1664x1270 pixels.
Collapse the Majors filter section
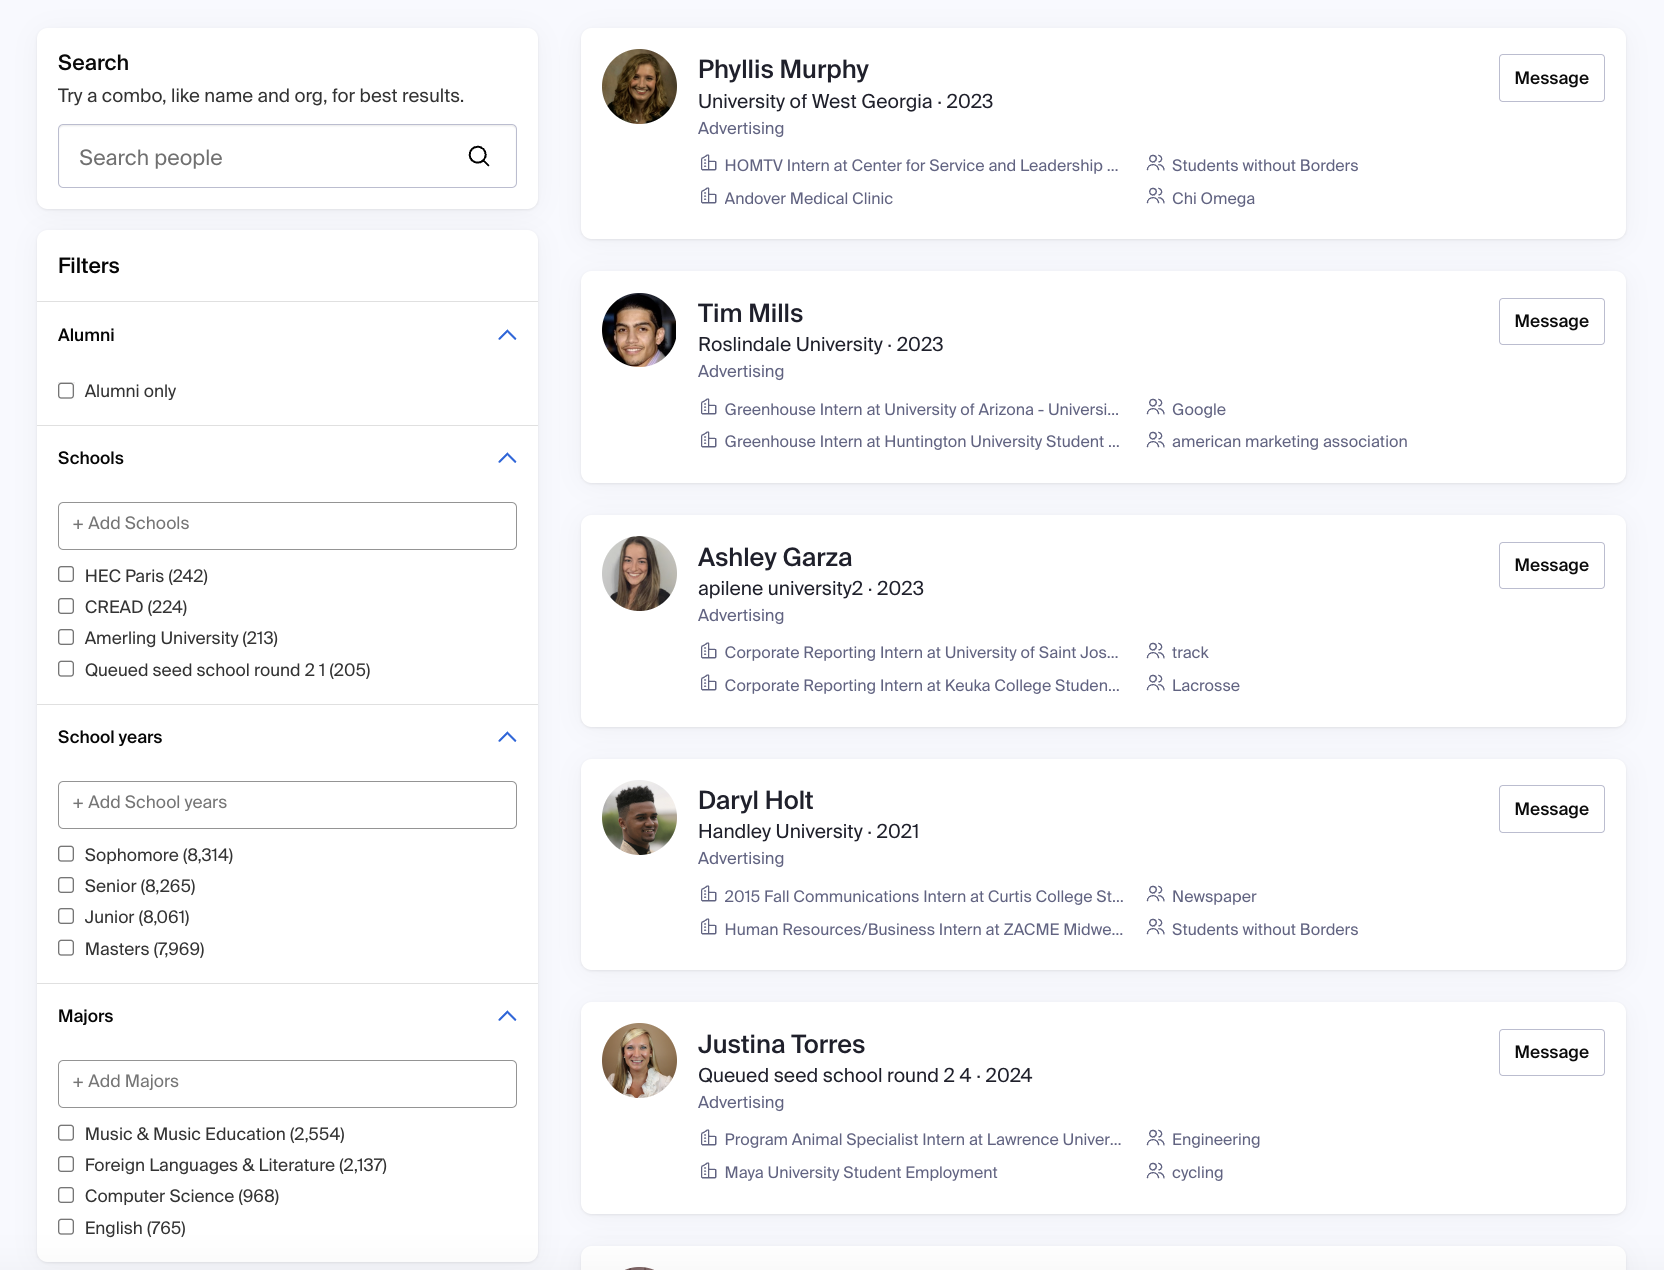(x=507, y=1016)
